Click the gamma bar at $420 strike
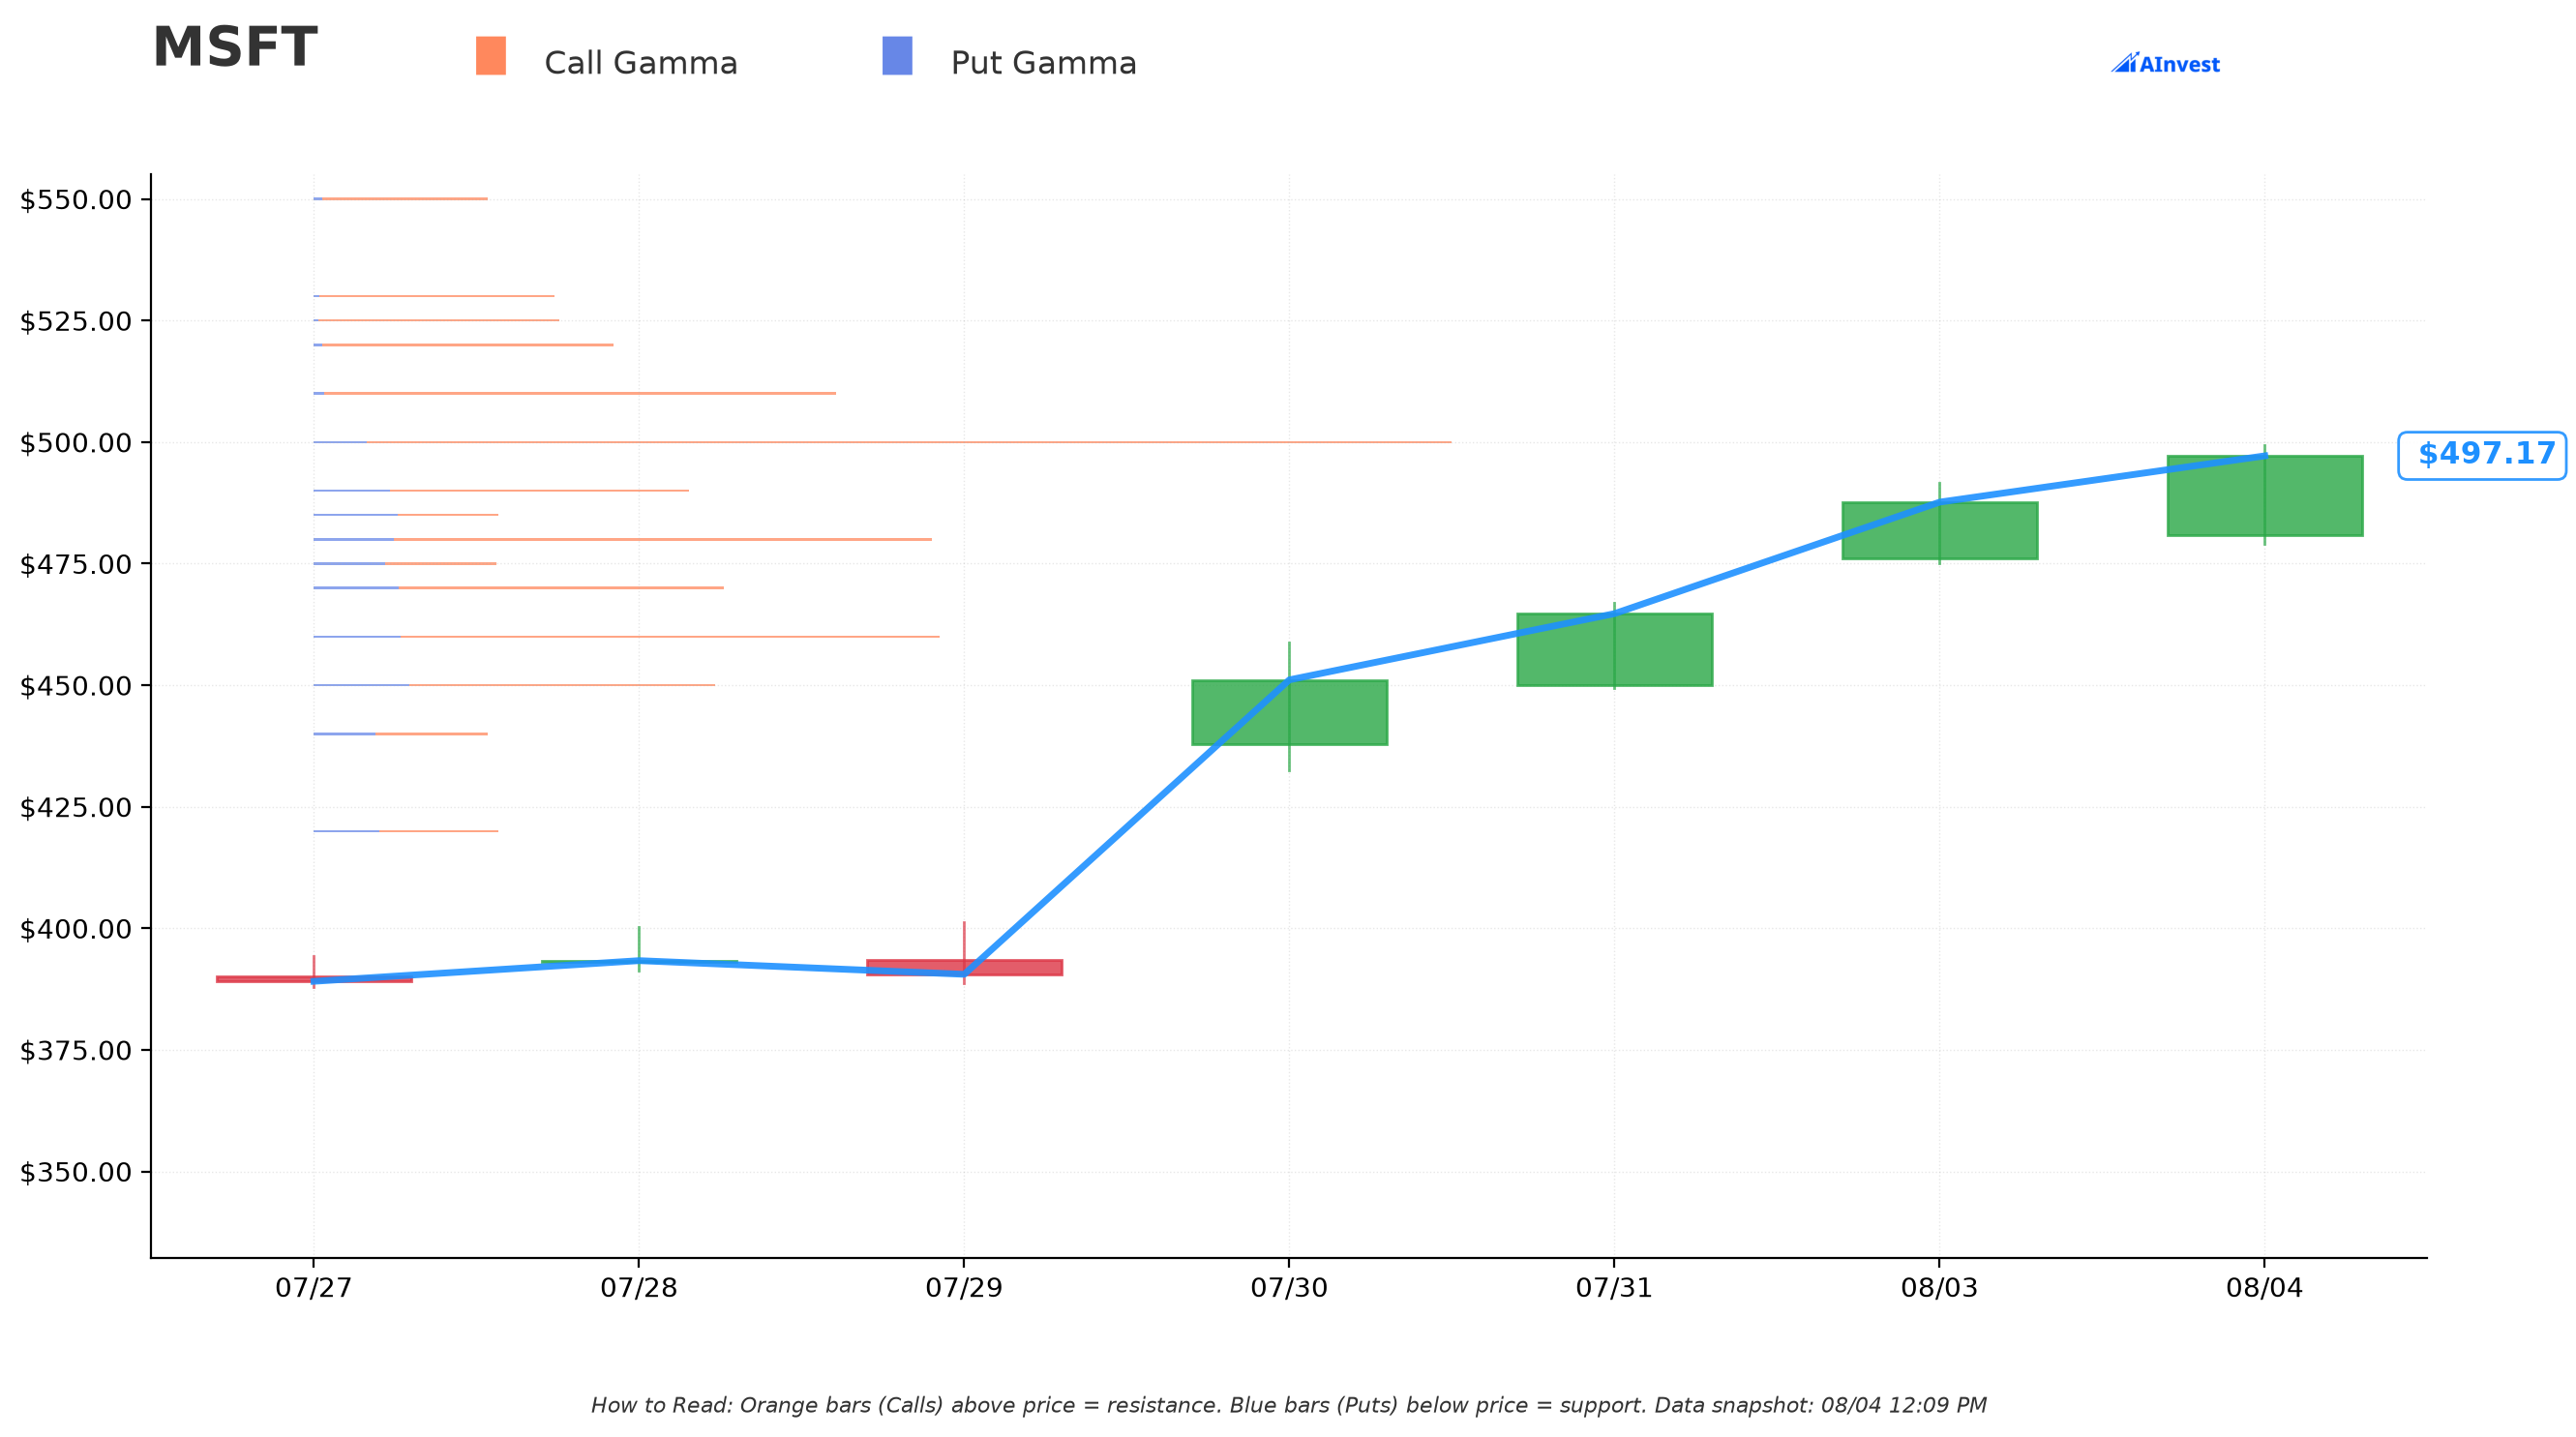The height and width of the screenshot is (1437, 2576). point(405,830)
